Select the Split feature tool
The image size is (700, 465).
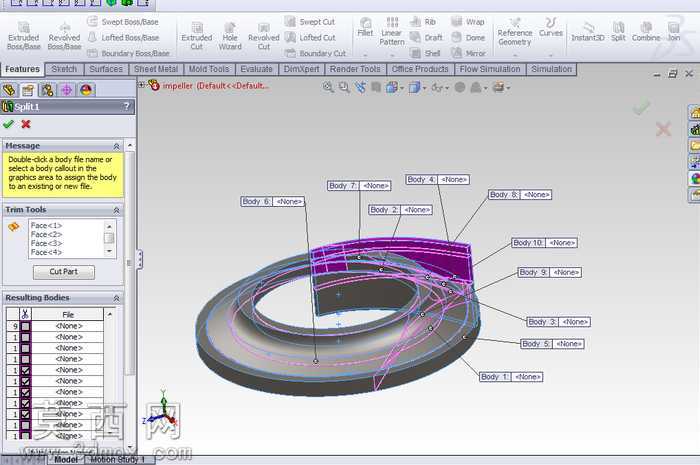[x=618, y=31]
